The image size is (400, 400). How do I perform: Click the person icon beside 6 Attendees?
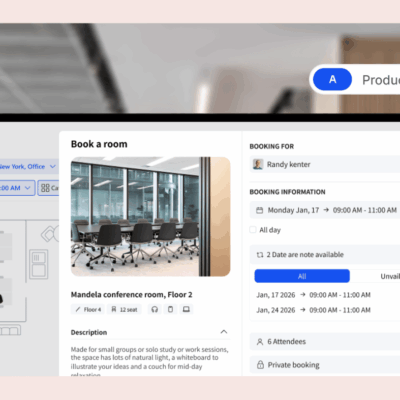coord(260,342)
